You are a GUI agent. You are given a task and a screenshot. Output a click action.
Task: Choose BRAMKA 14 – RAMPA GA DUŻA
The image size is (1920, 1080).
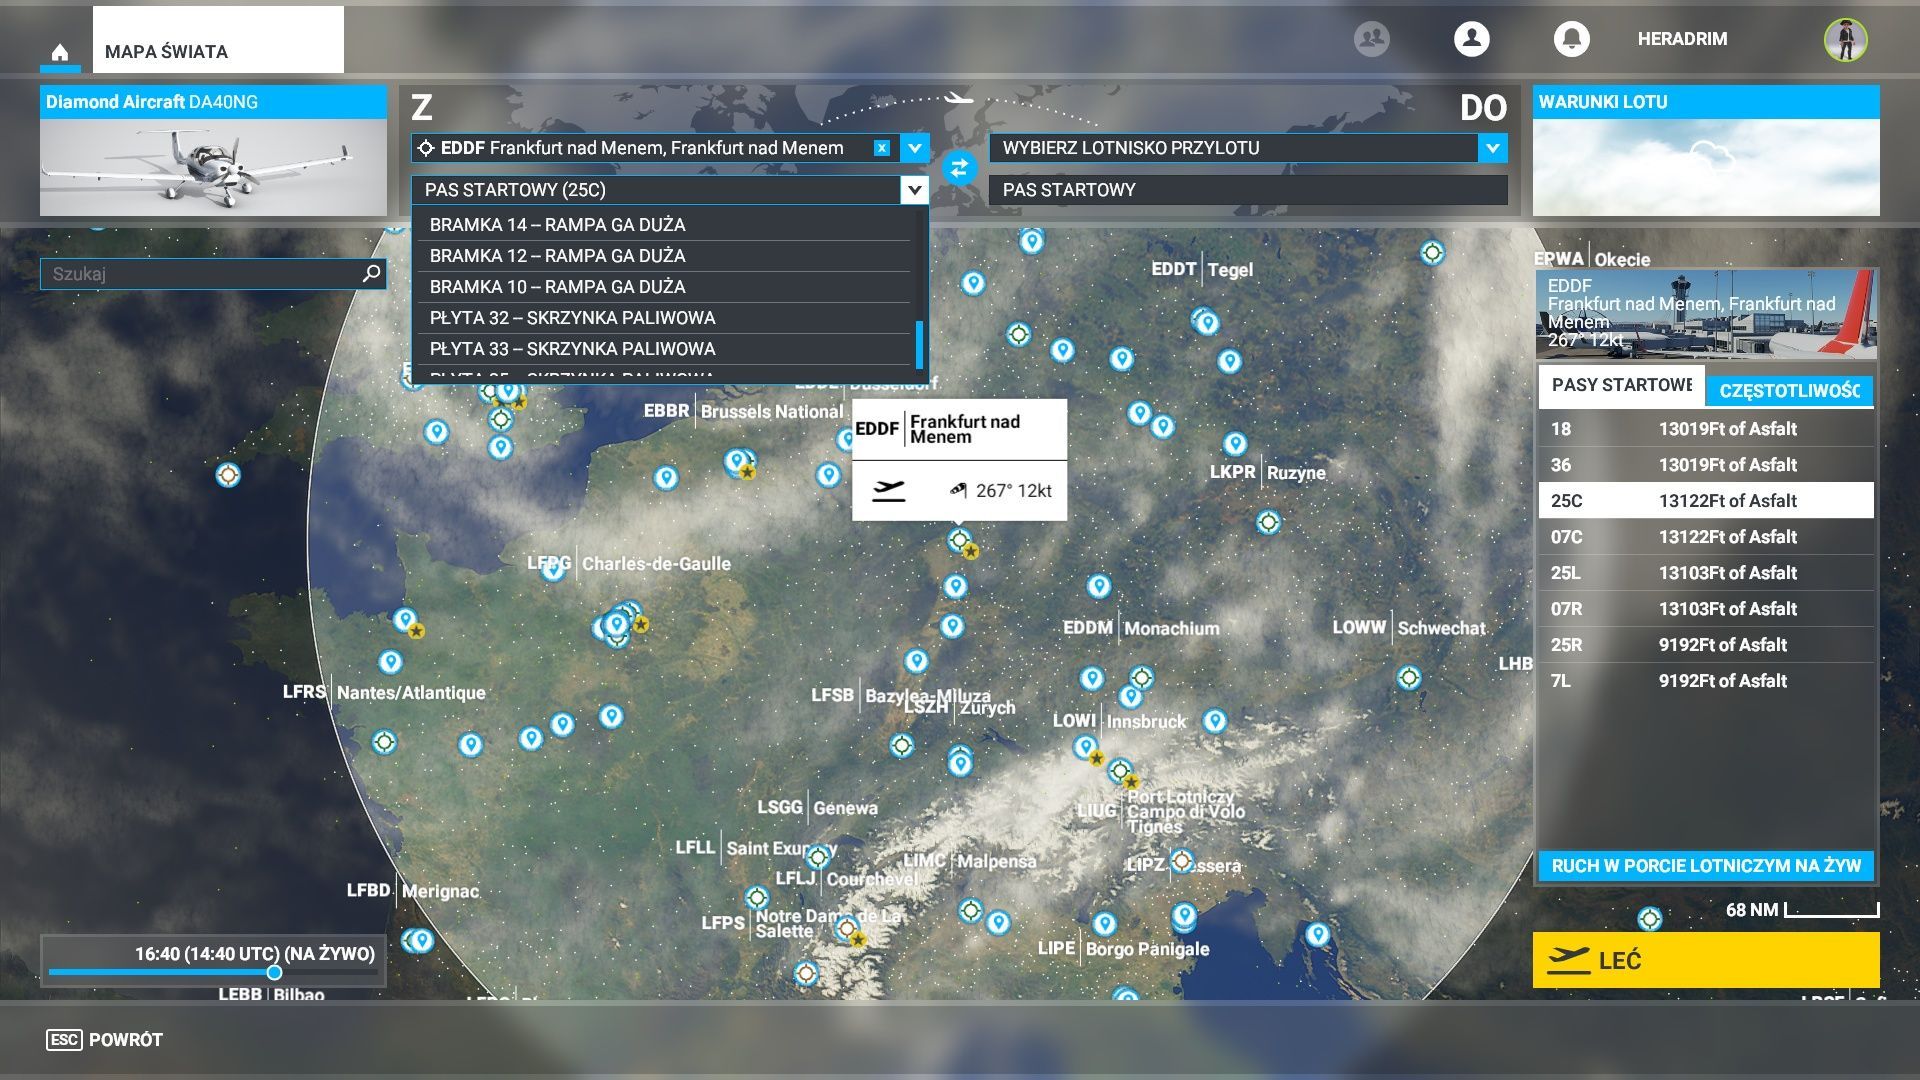pos(664,225)
